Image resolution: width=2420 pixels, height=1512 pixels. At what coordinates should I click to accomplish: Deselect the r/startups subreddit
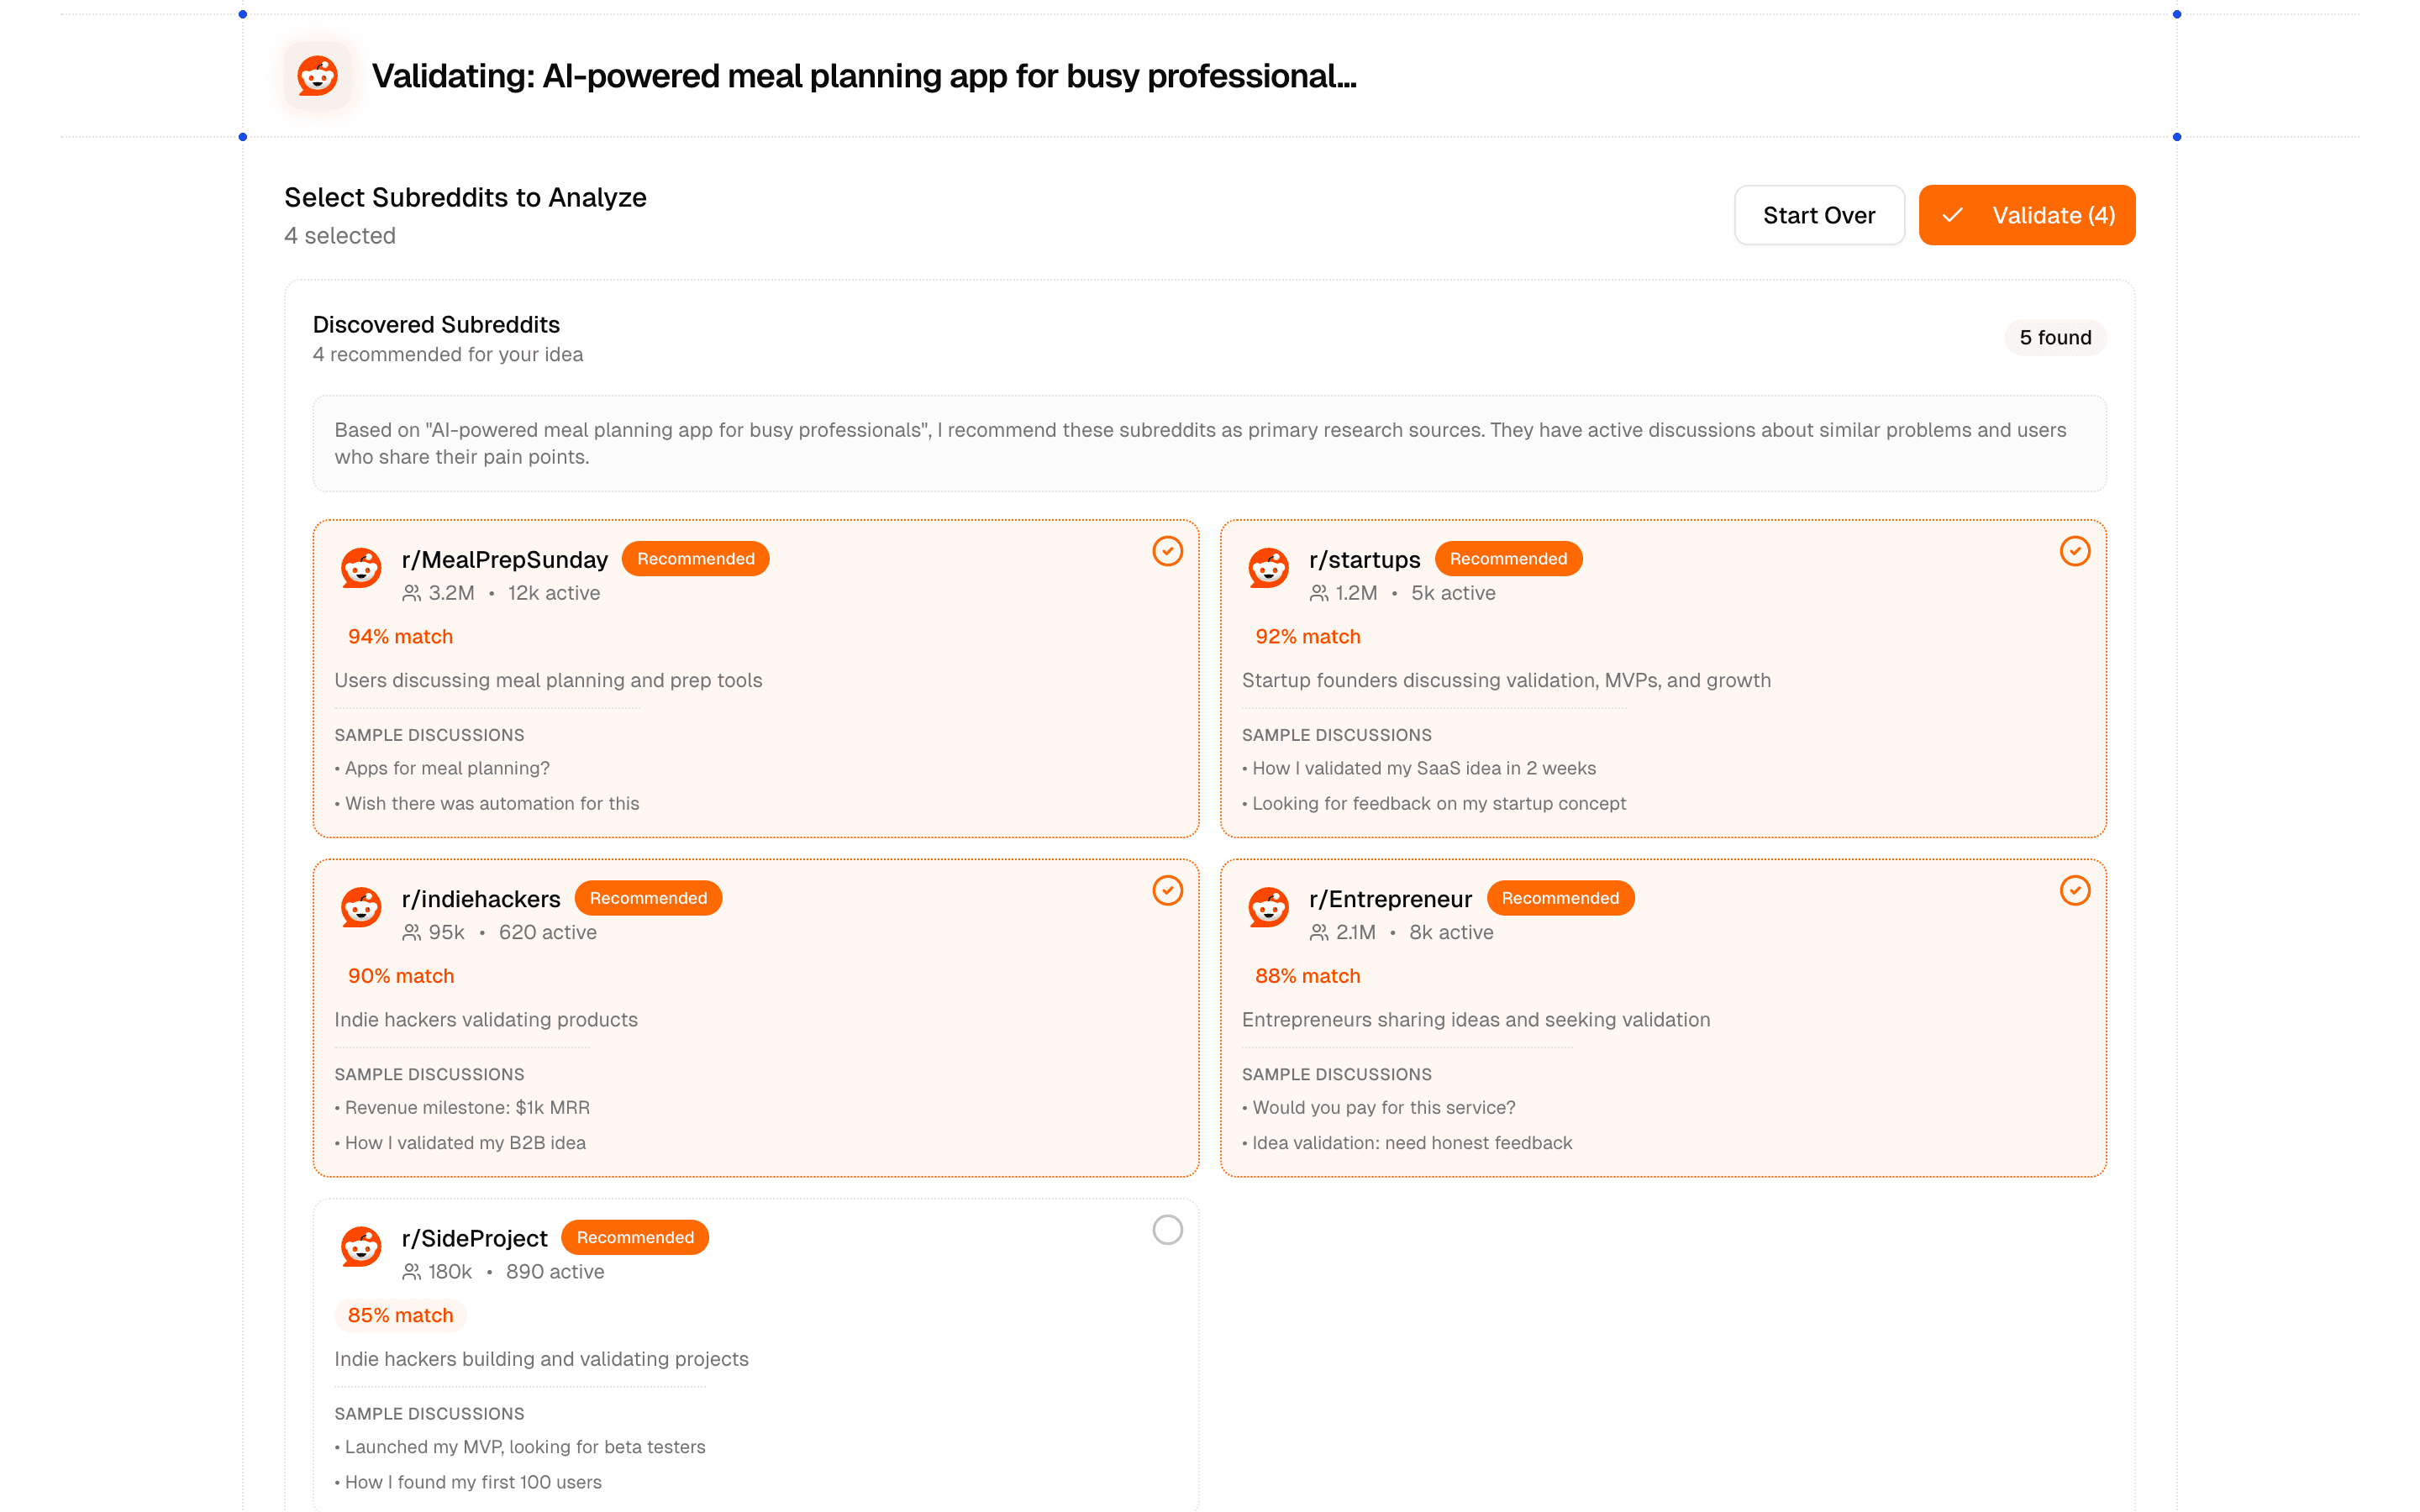[2075, 551]
